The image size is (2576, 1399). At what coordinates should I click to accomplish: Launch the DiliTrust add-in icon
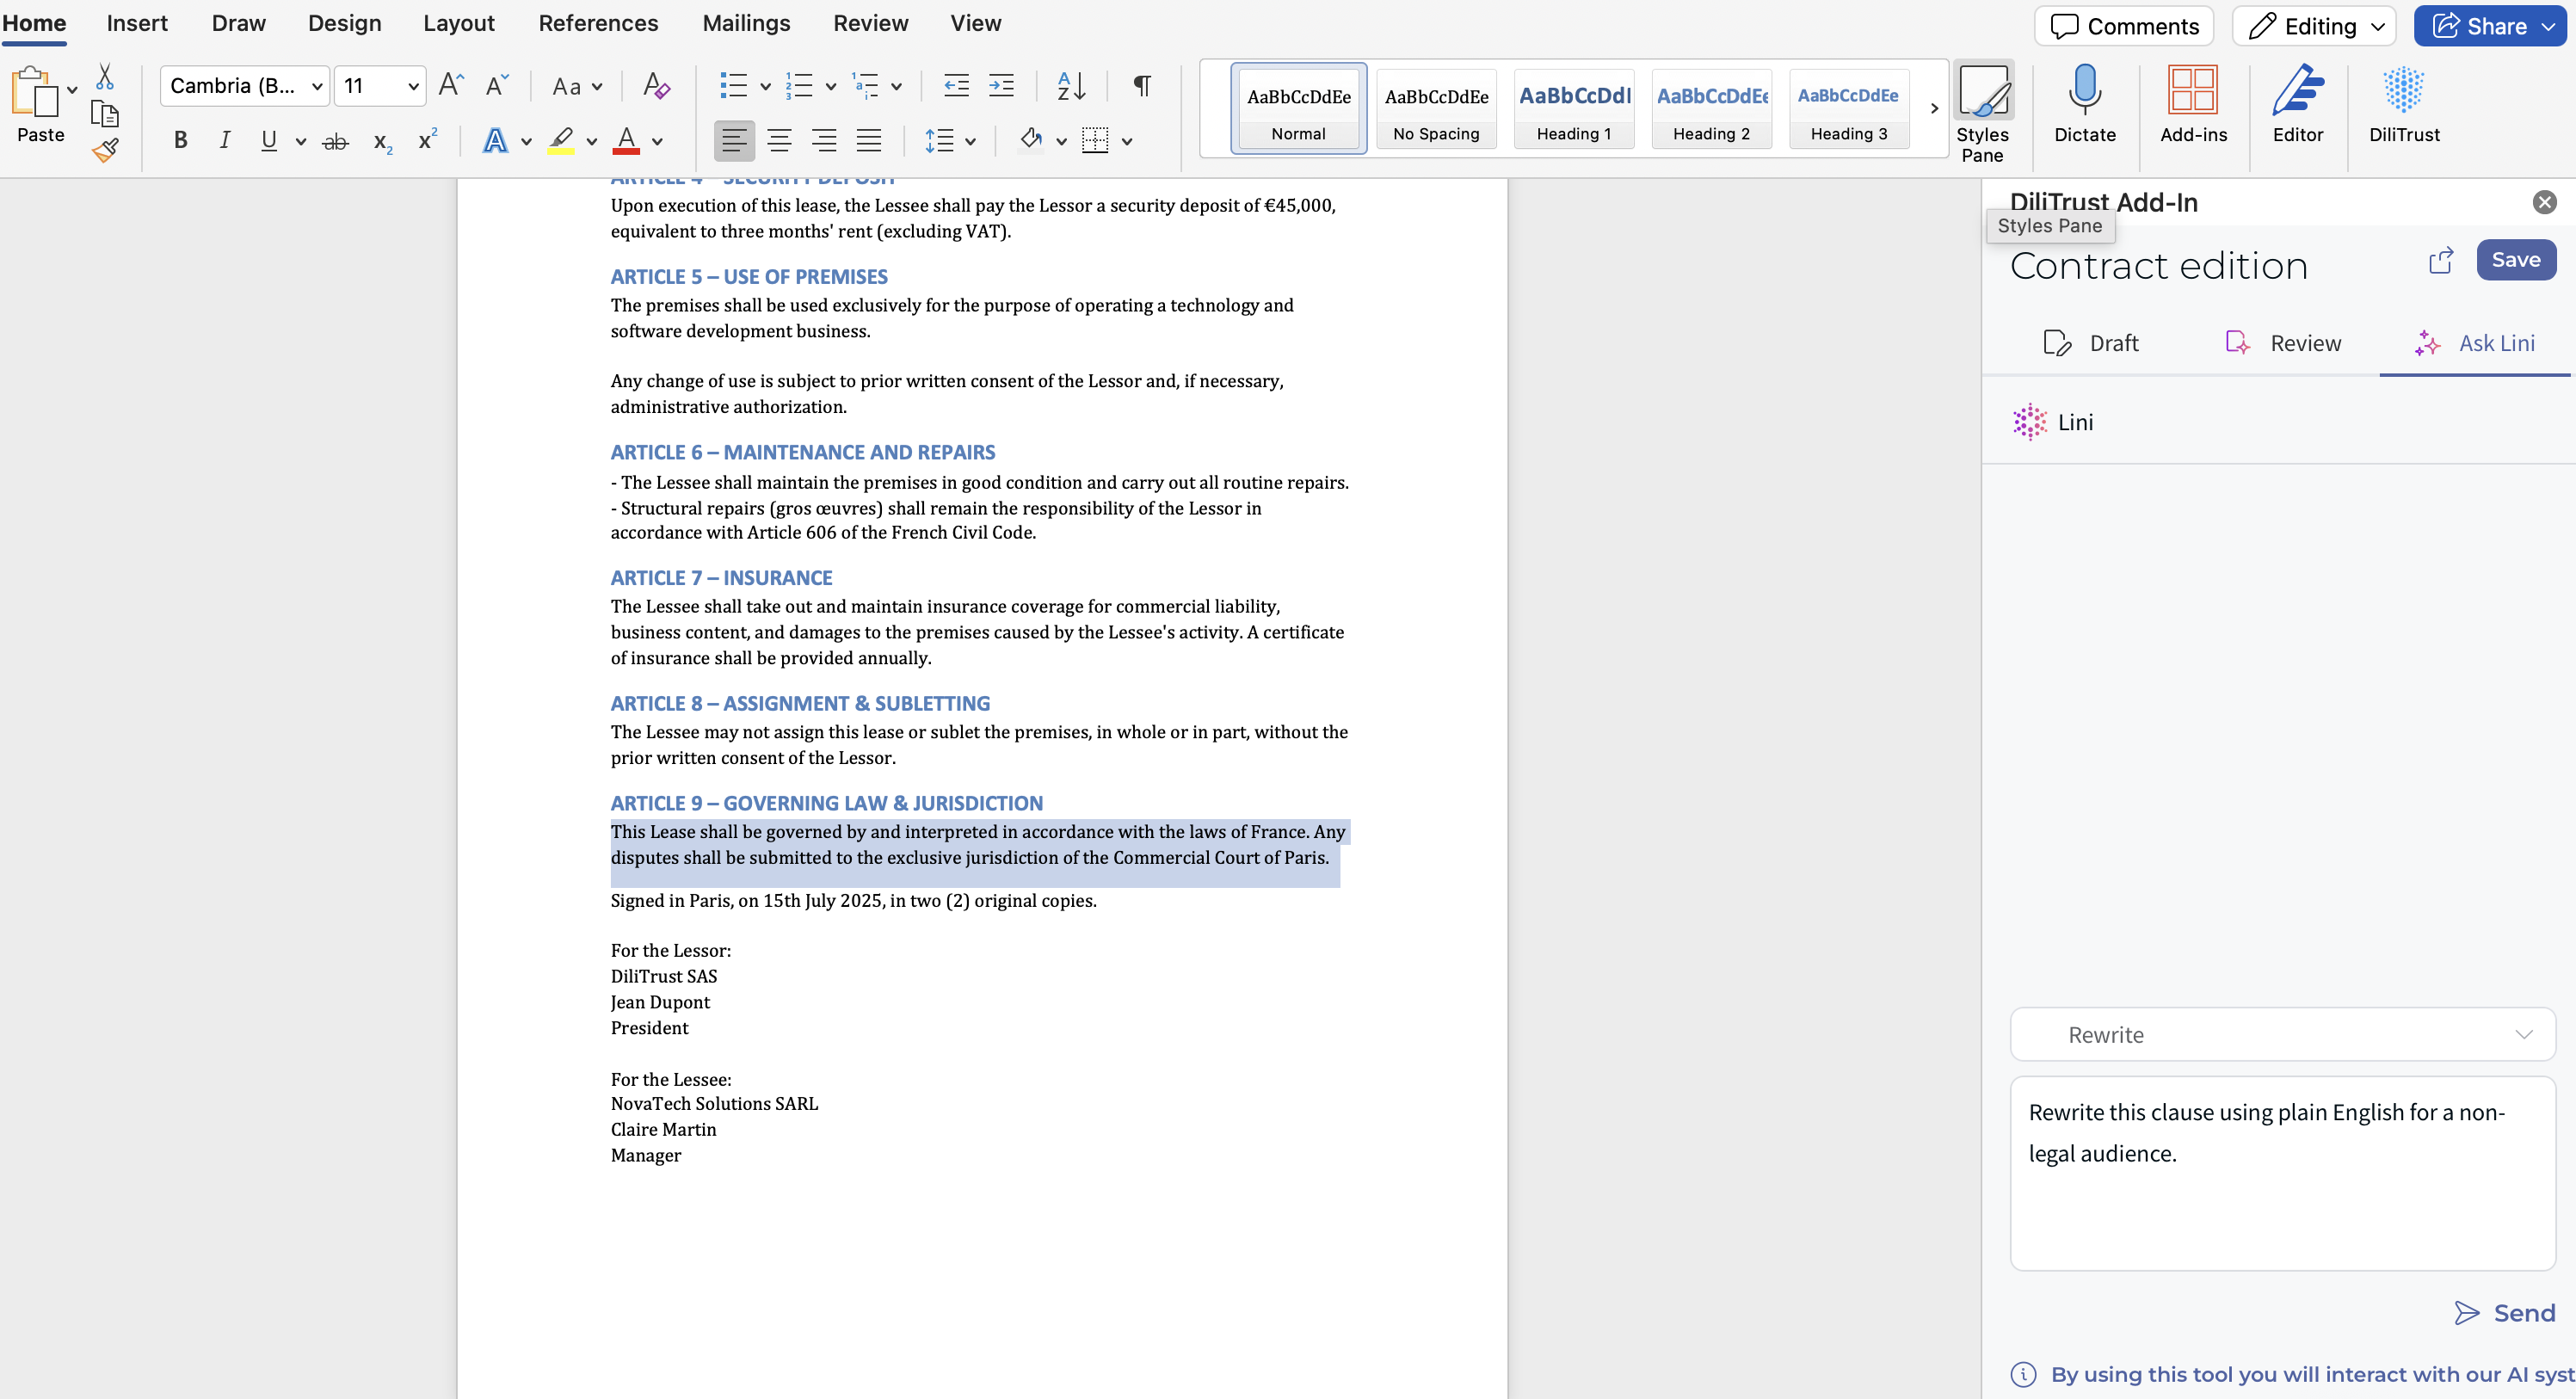pos(2403,104)
